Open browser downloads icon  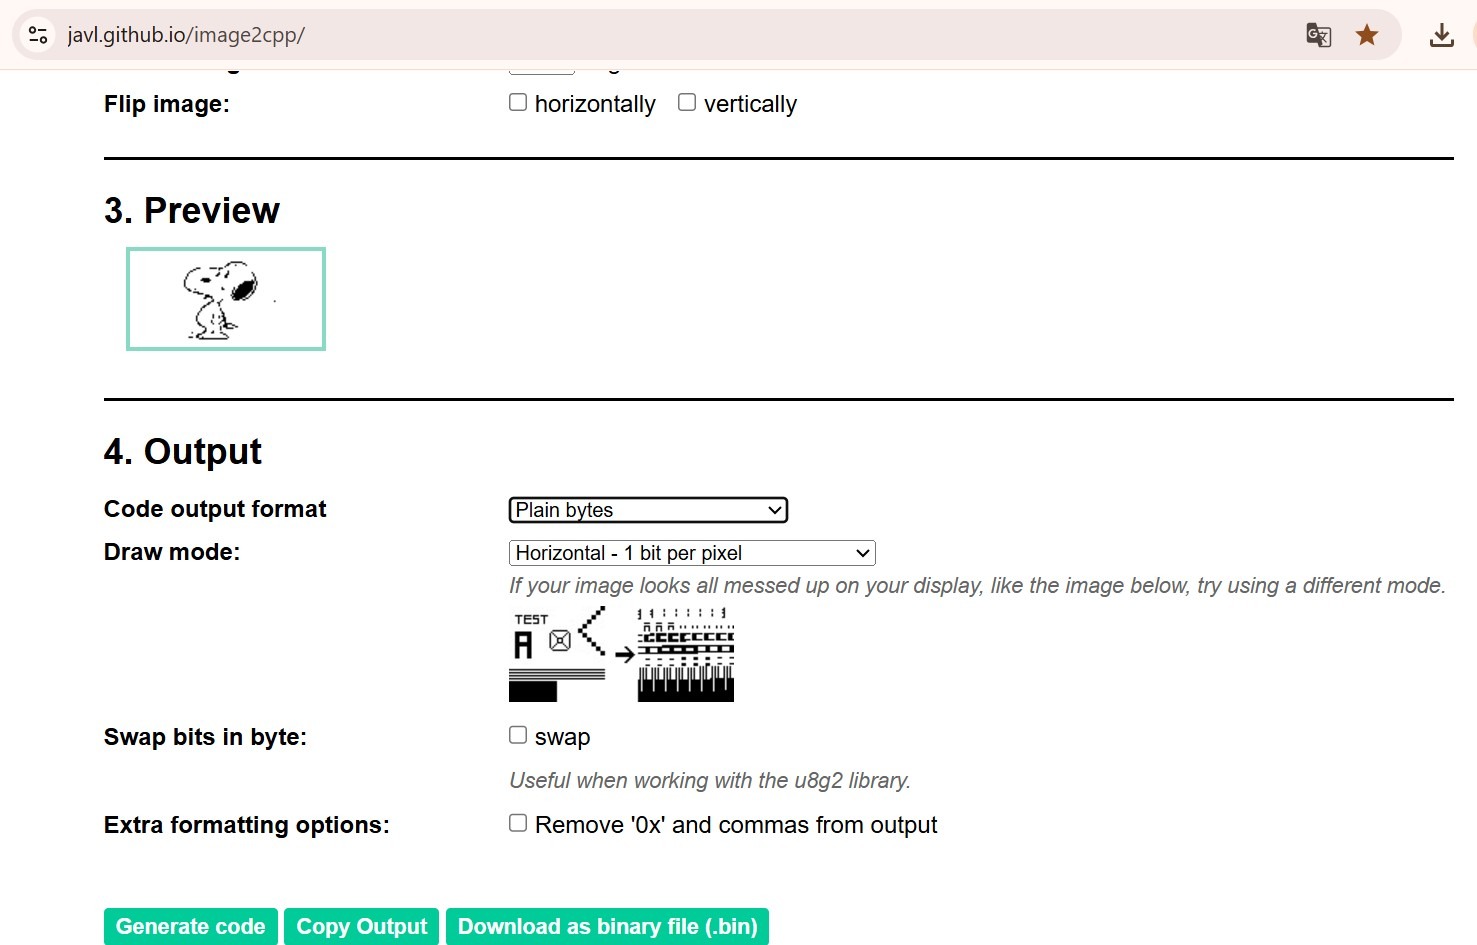(x=1441, y=35)
